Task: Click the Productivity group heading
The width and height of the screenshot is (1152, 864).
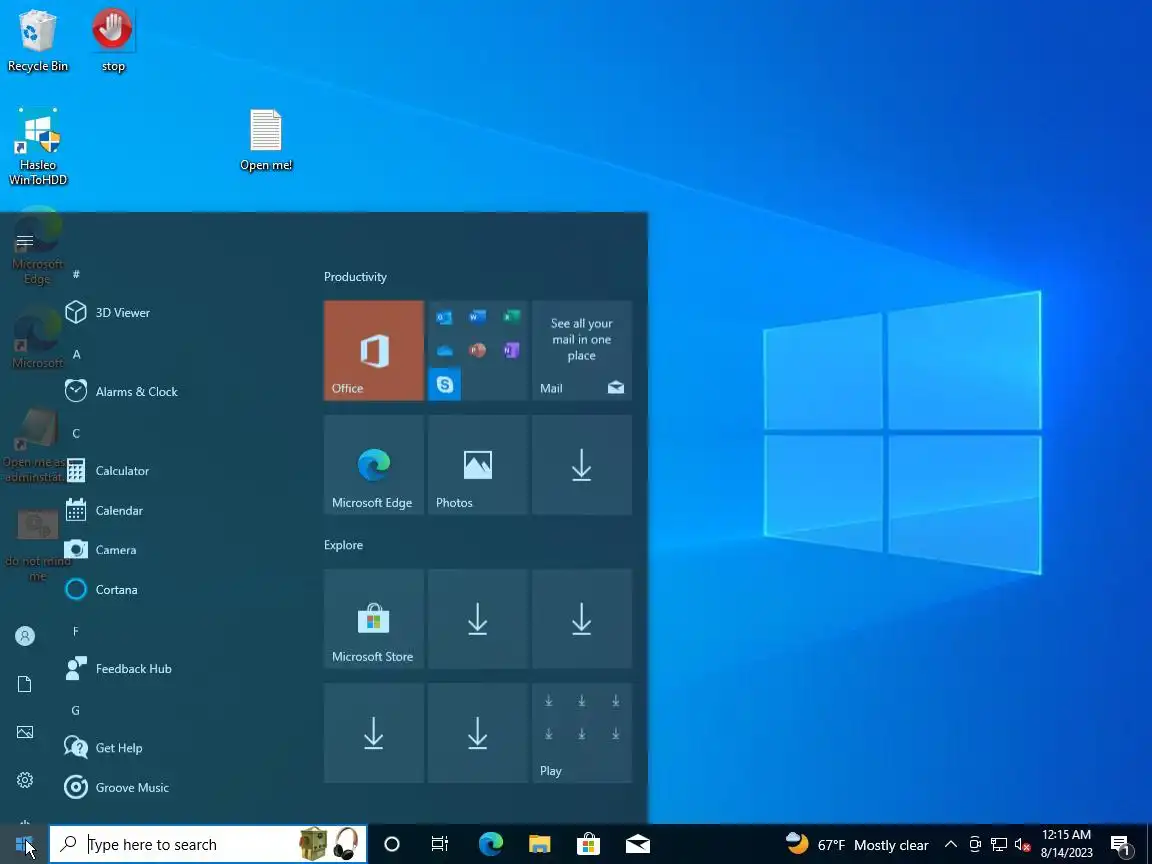Action: coord(355,277)
